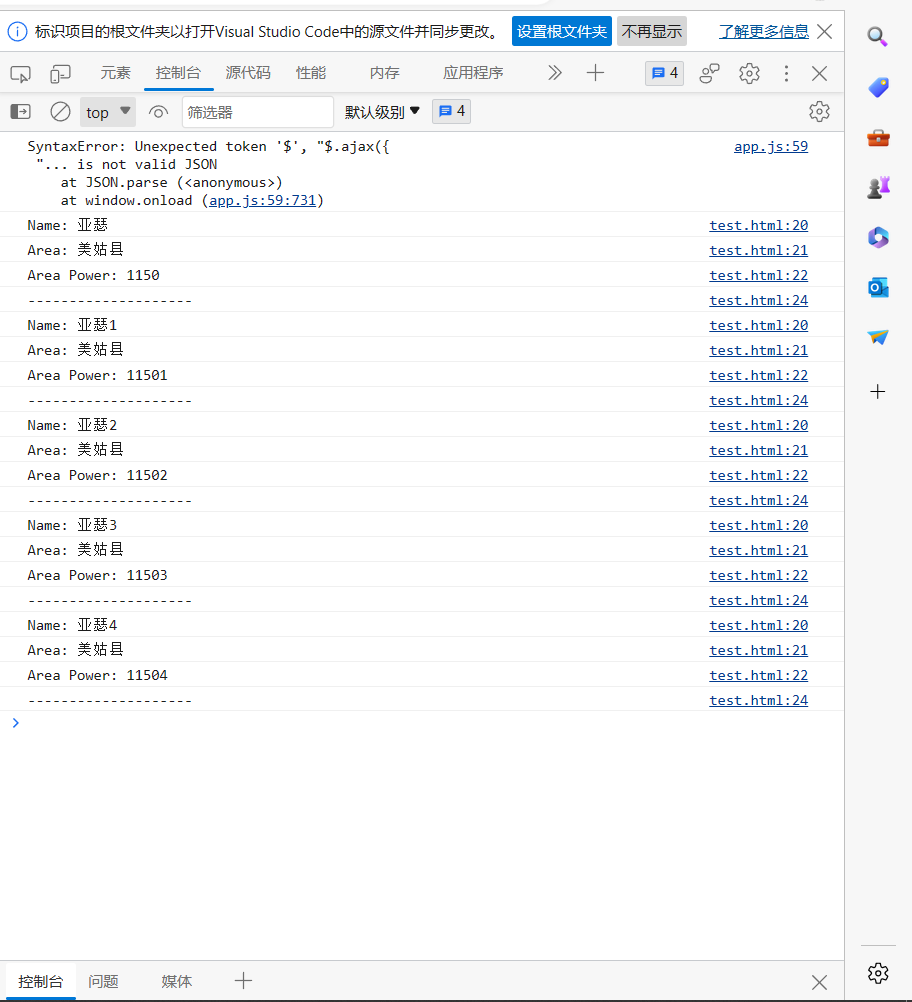Open the app.js:59 source link

770,147
